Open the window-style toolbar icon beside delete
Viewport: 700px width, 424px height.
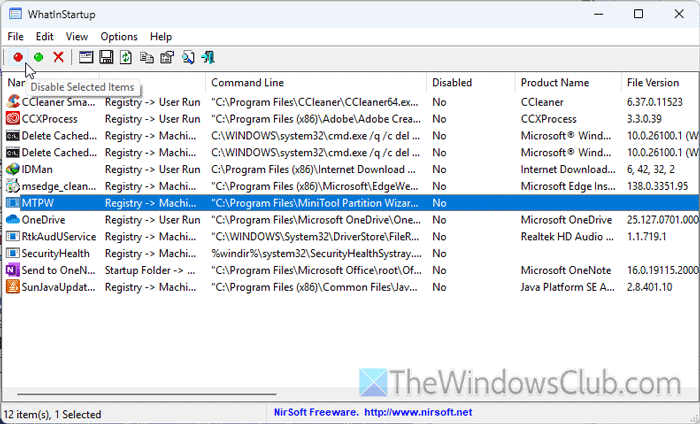tap(86, 57)
